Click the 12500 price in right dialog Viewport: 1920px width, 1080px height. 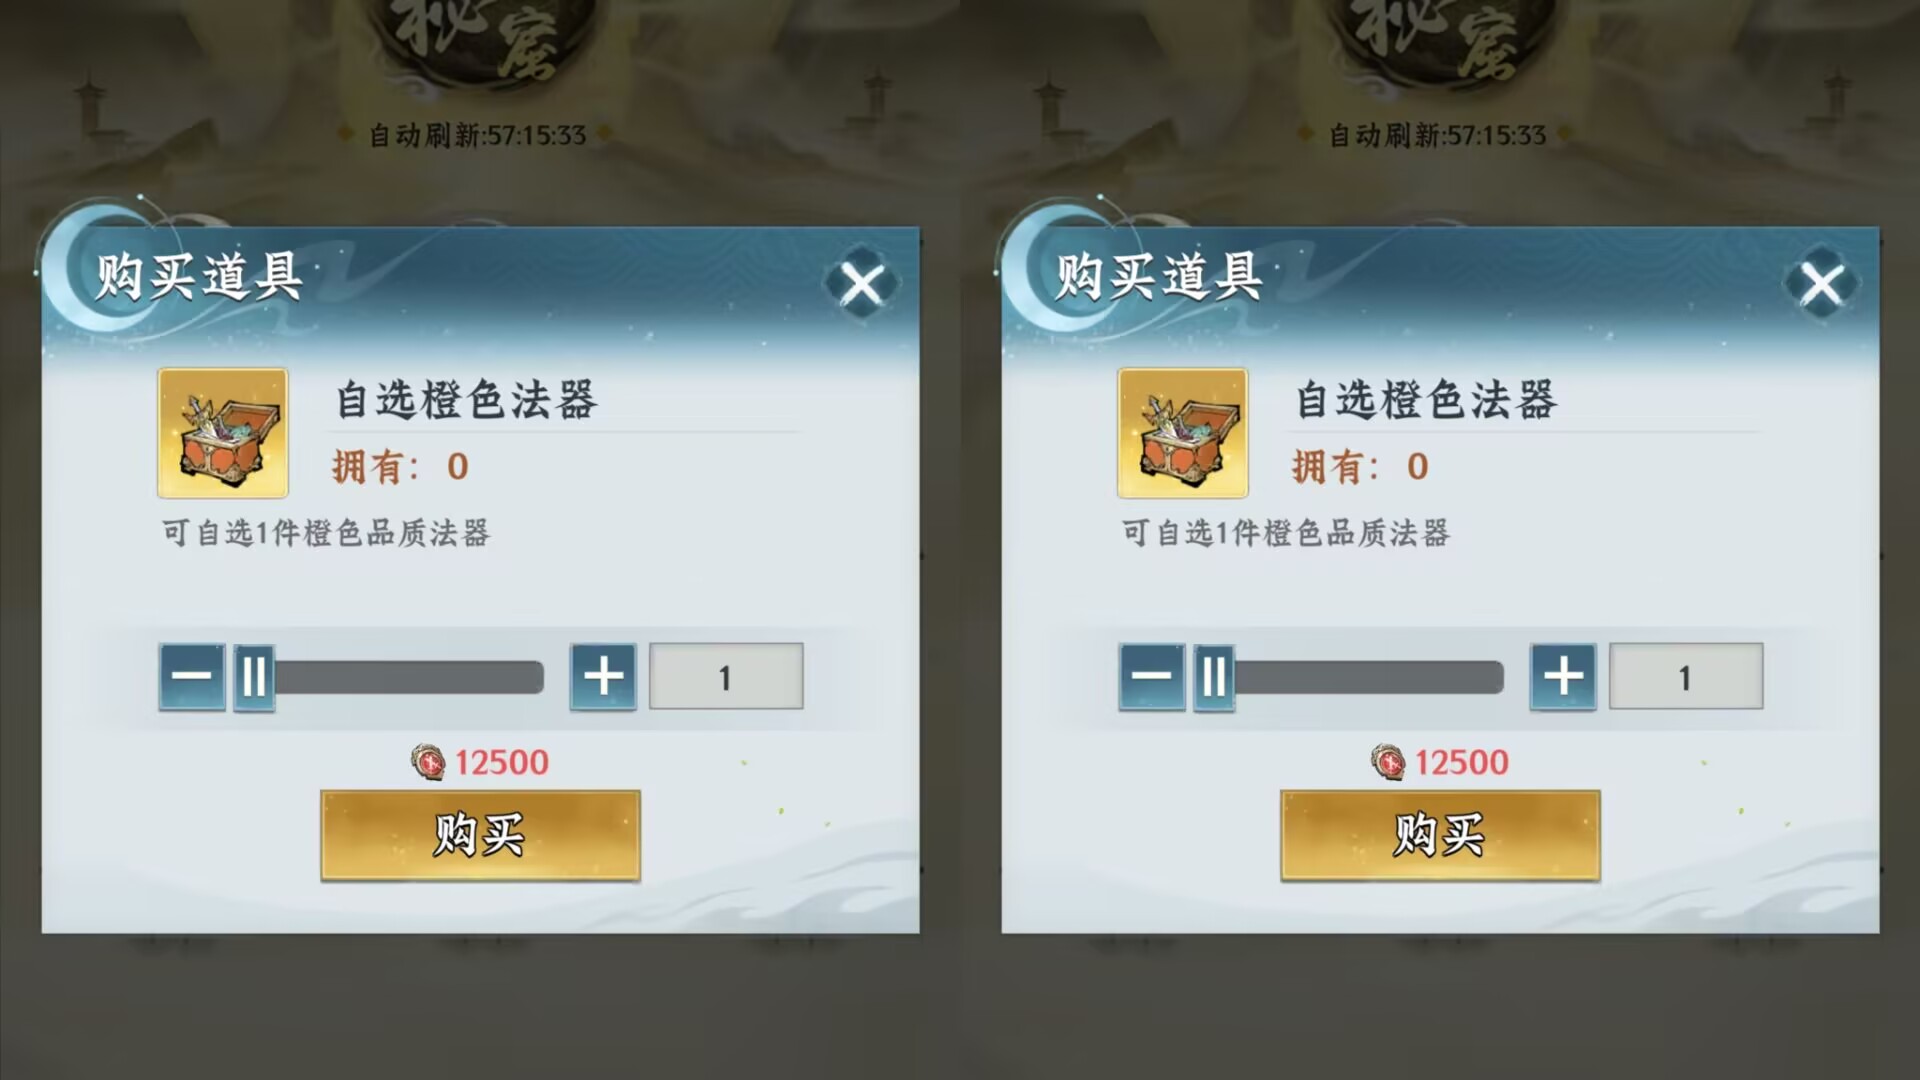(1461, 762)
